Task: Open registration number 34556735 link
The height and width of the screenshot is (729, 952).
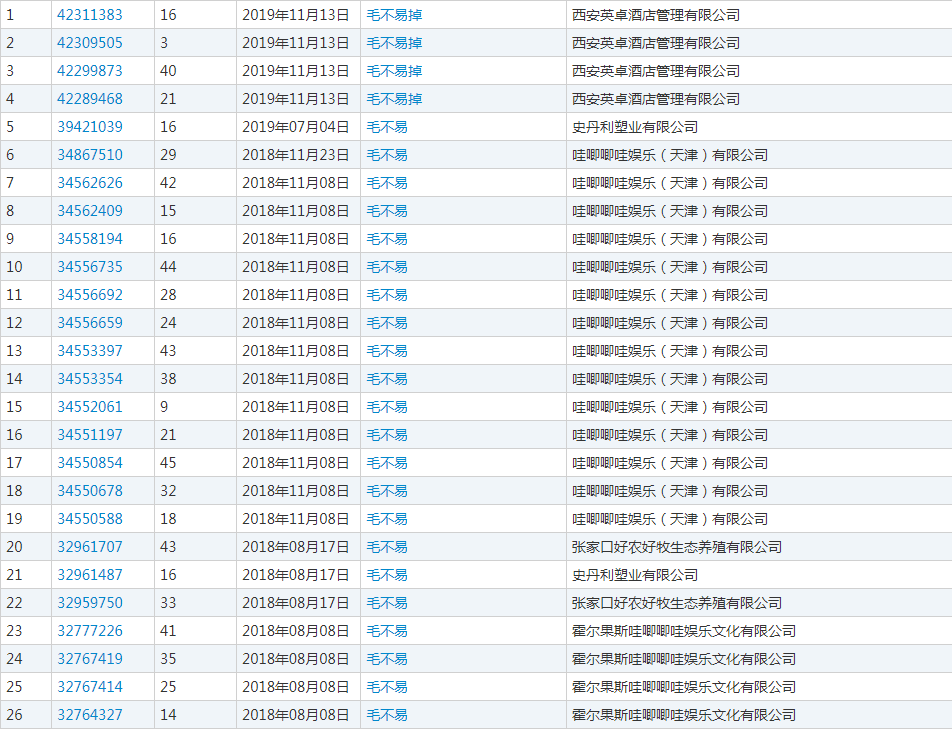Action: click(90, 266)
